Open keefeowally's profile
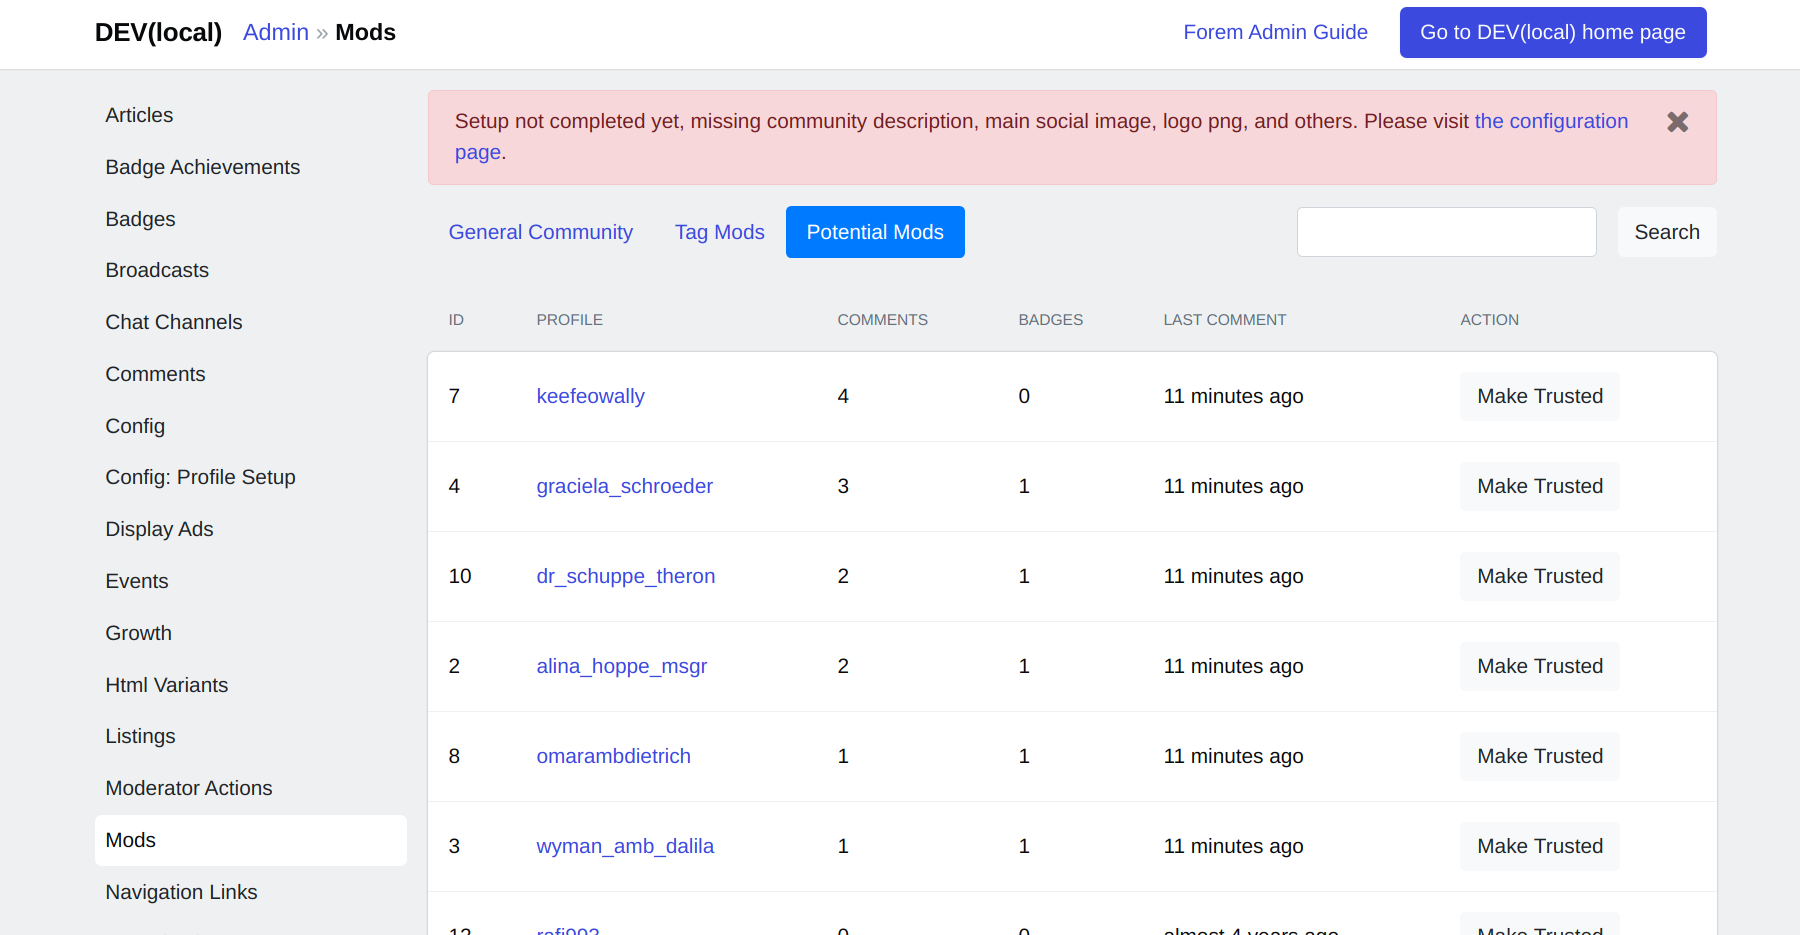 coord(590,396)
